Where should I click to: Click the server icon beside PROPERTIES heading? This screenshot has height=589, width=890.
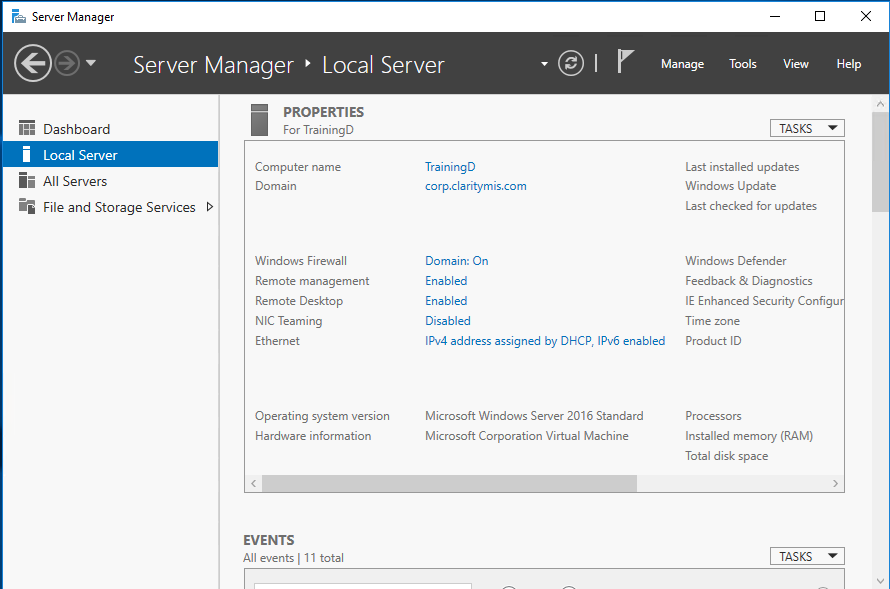(259, 120)
